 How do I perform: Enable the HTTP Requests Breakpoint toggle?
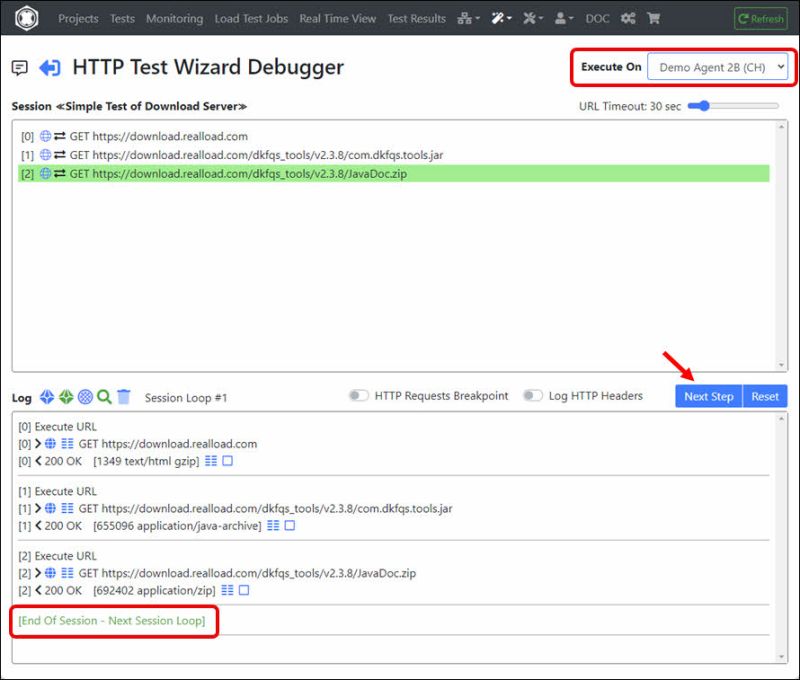pos(358,395)
